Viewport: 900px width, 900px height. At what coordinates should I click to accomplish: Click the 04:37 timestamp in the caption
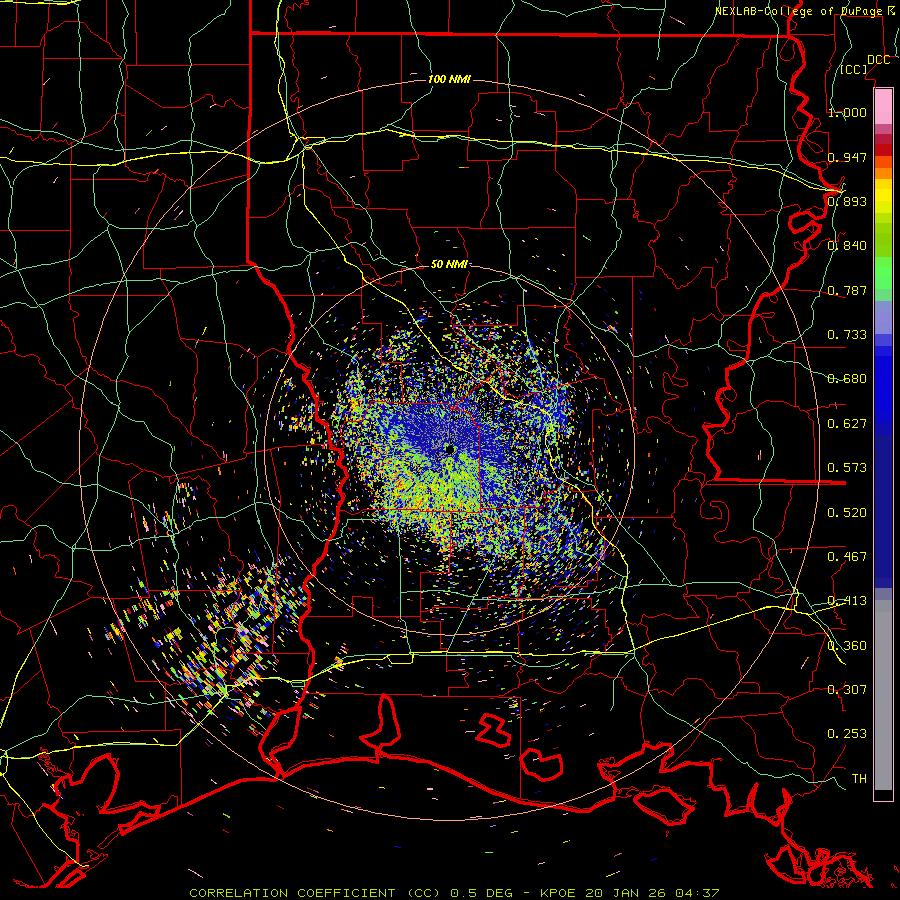[698, 893]
